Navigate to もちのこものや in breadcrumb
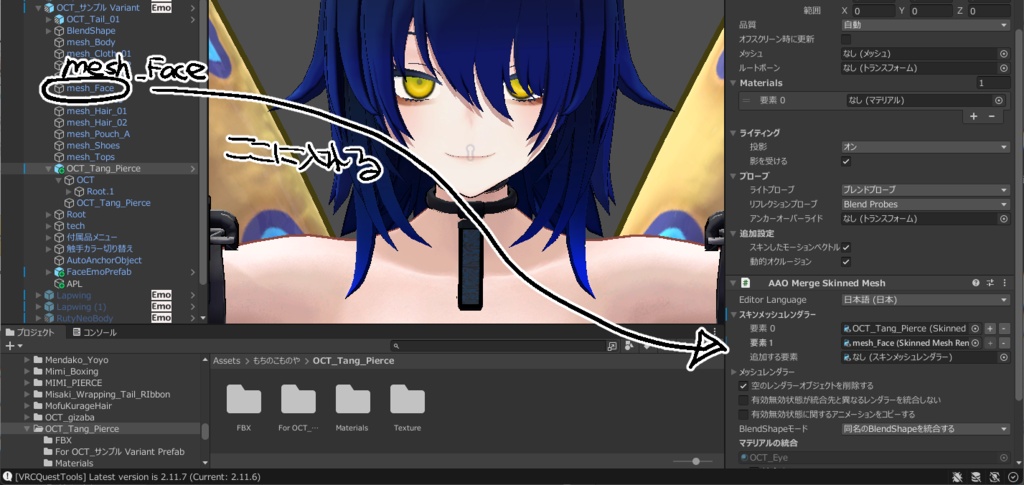This screenshot has width=1024, height=485. 276,360
